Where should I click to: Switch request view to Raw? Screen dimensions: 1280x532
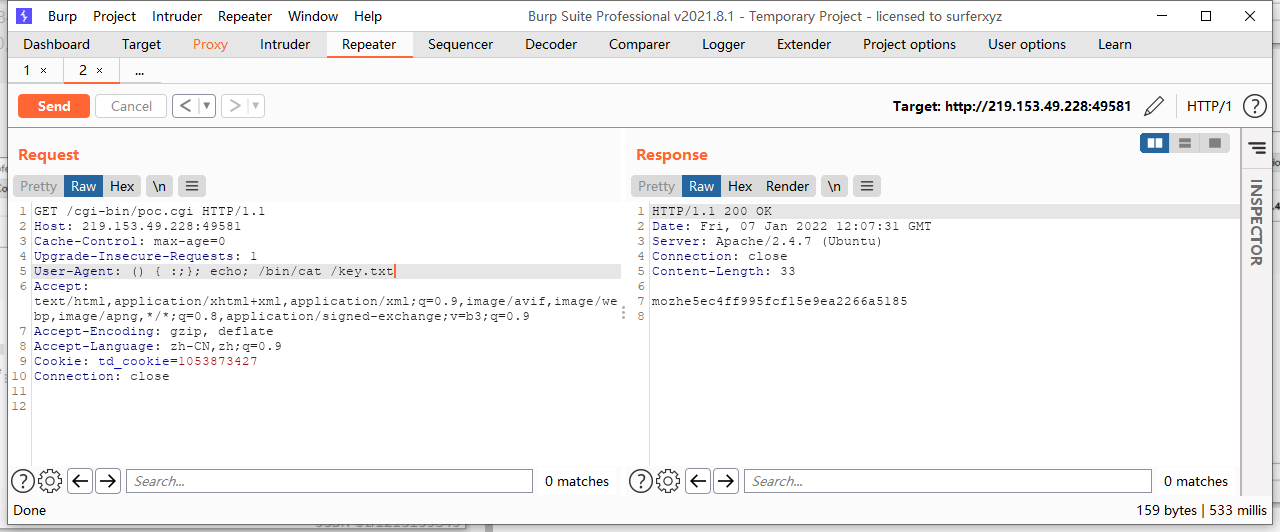(x=84, y=186)
